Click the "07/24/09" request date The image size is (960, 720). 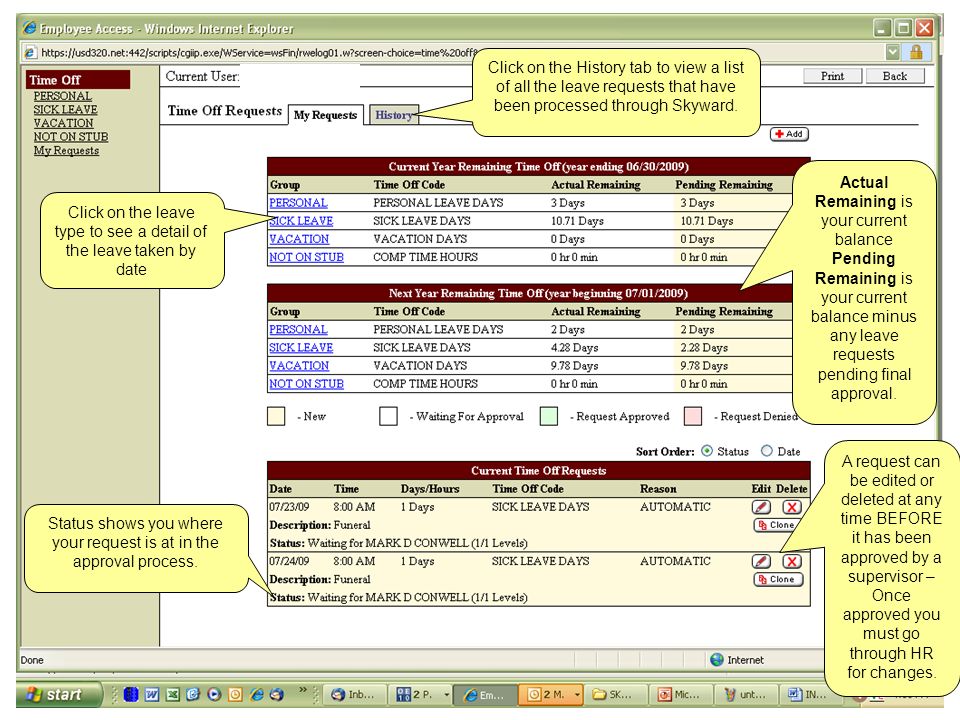[x=289, y=561]
